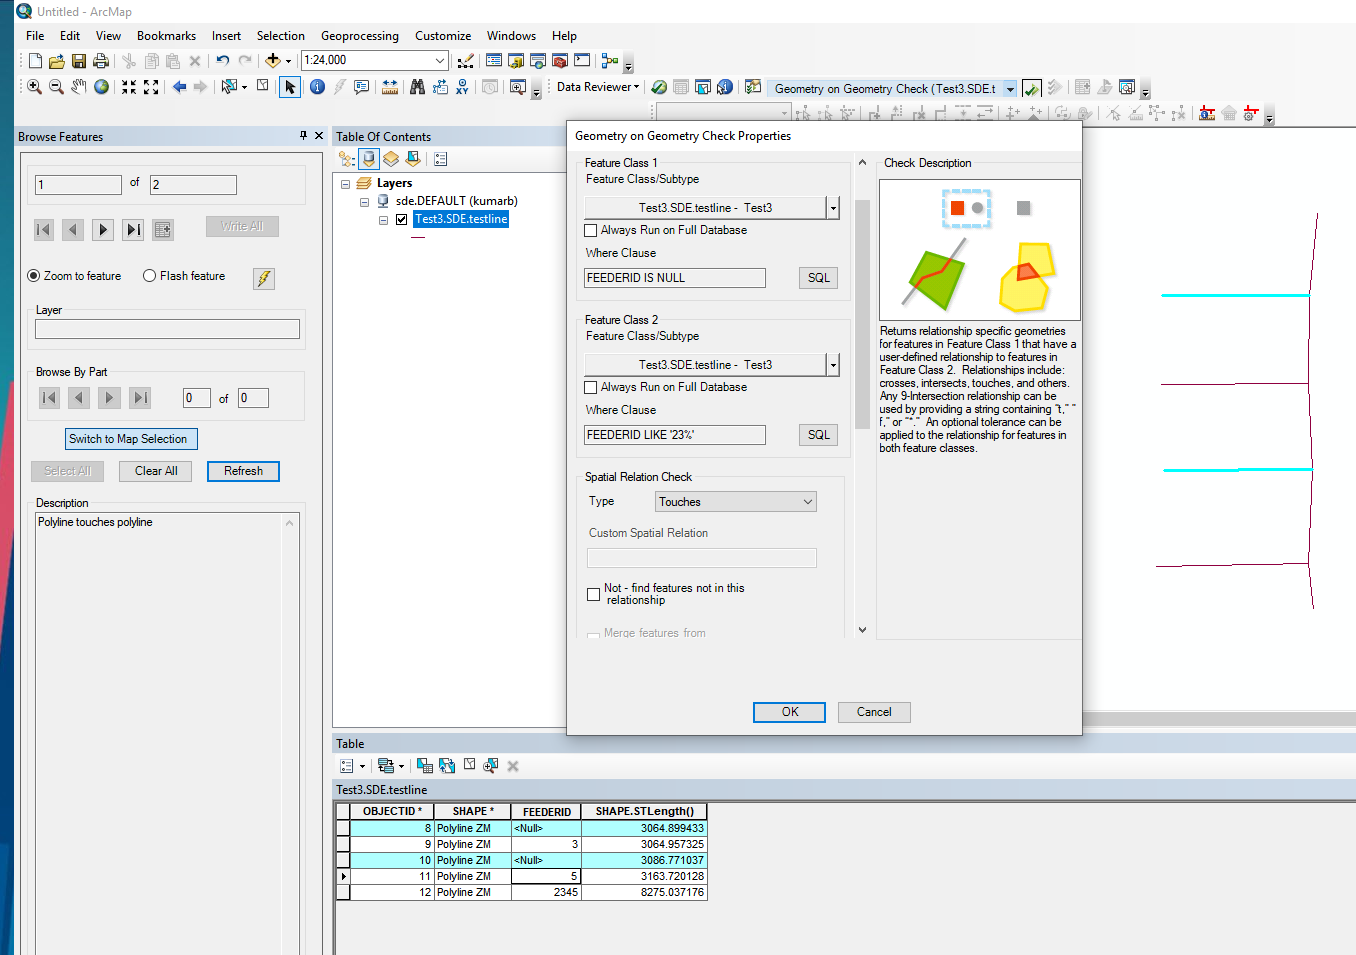Uncheck Test3.SDE.testline layer visibility

click(x=401, y=219)
